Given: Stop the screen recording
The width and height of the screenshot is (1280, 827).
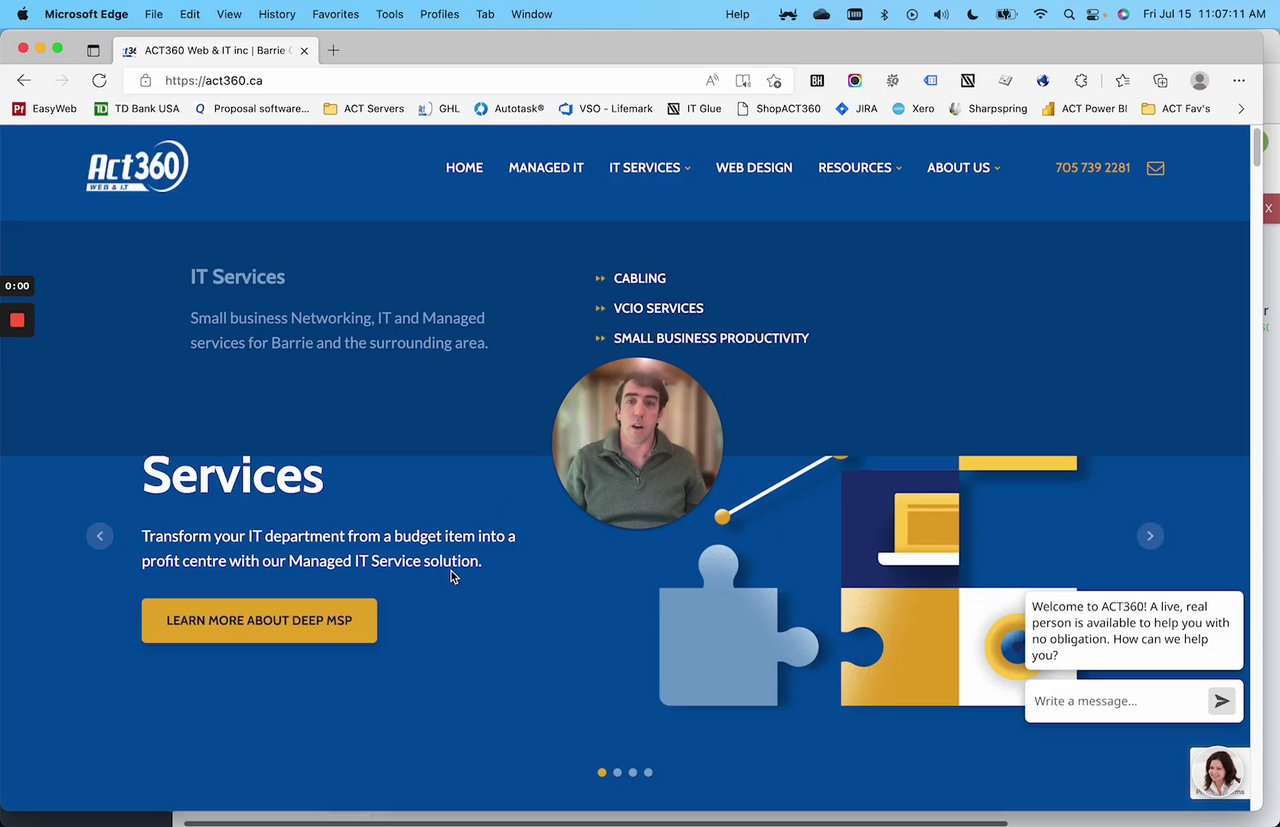Looking at the screenshot, I should click(17, 320).
